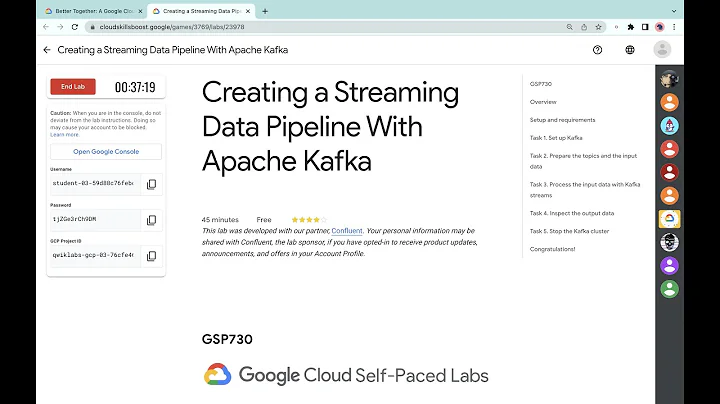Toggle the browser side panel icon

pyautogui.click(x=645, y=27)
